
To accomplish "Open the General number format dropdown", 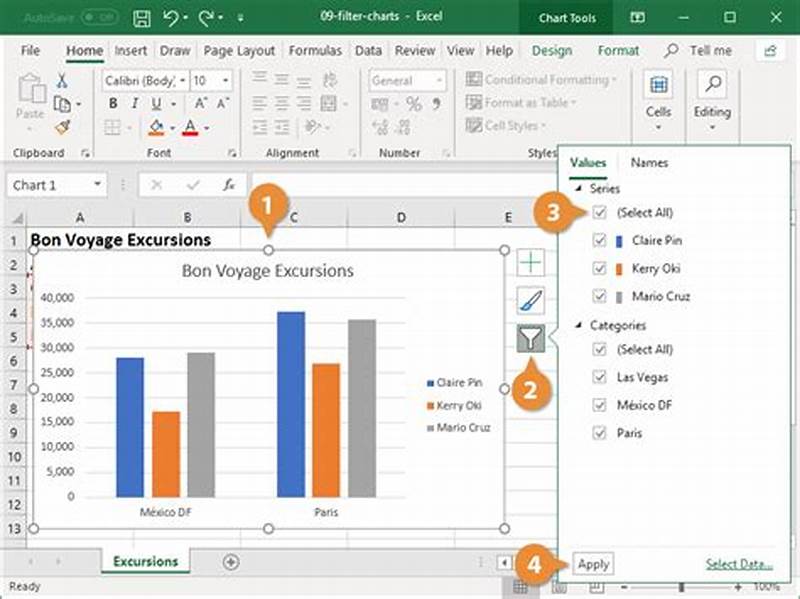I will click(x=438, y=80).
